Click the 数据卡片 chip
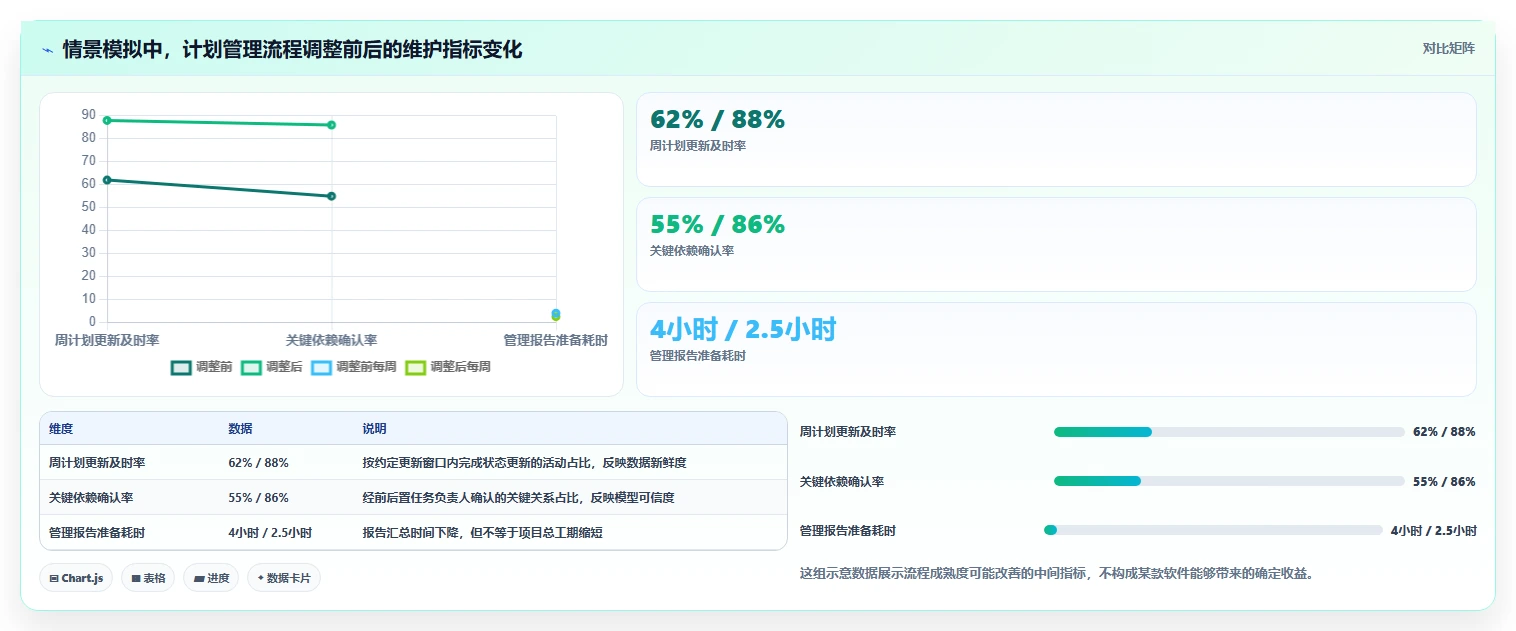Image resolution: width=1516 pixels, height=631 pixels. [283, 578]
